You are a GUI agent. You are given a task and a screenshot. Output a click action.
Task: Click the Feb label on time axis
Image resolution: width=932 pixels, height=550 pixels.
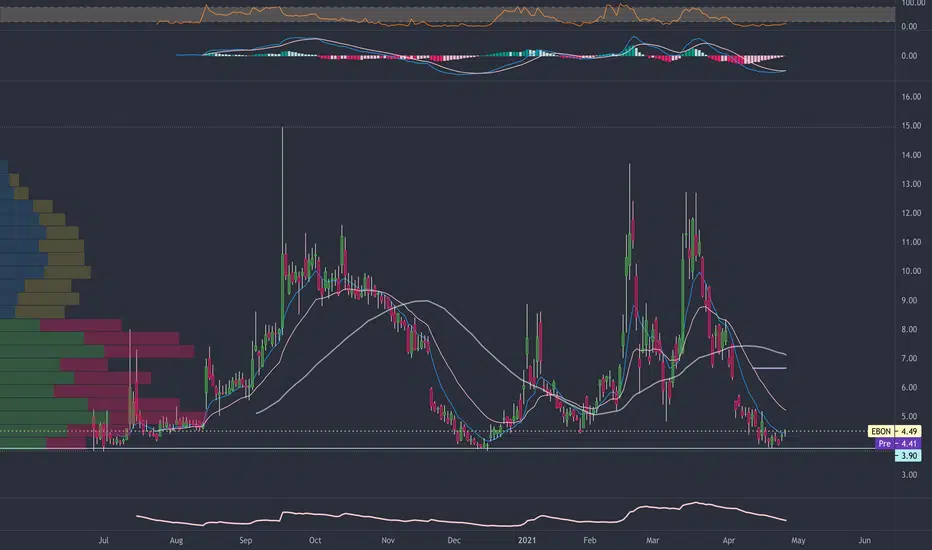[x=590, y=540]
